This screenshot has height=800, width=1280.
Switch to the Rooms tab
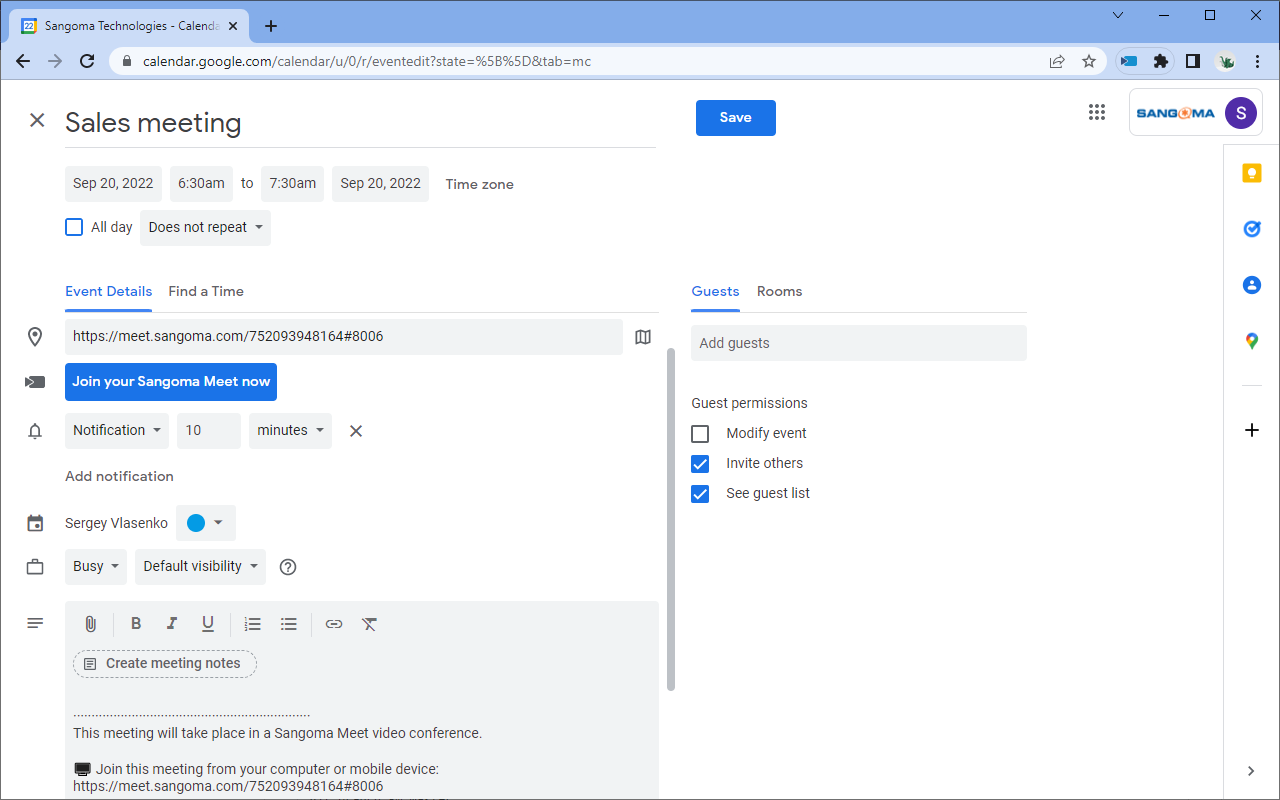779,292
